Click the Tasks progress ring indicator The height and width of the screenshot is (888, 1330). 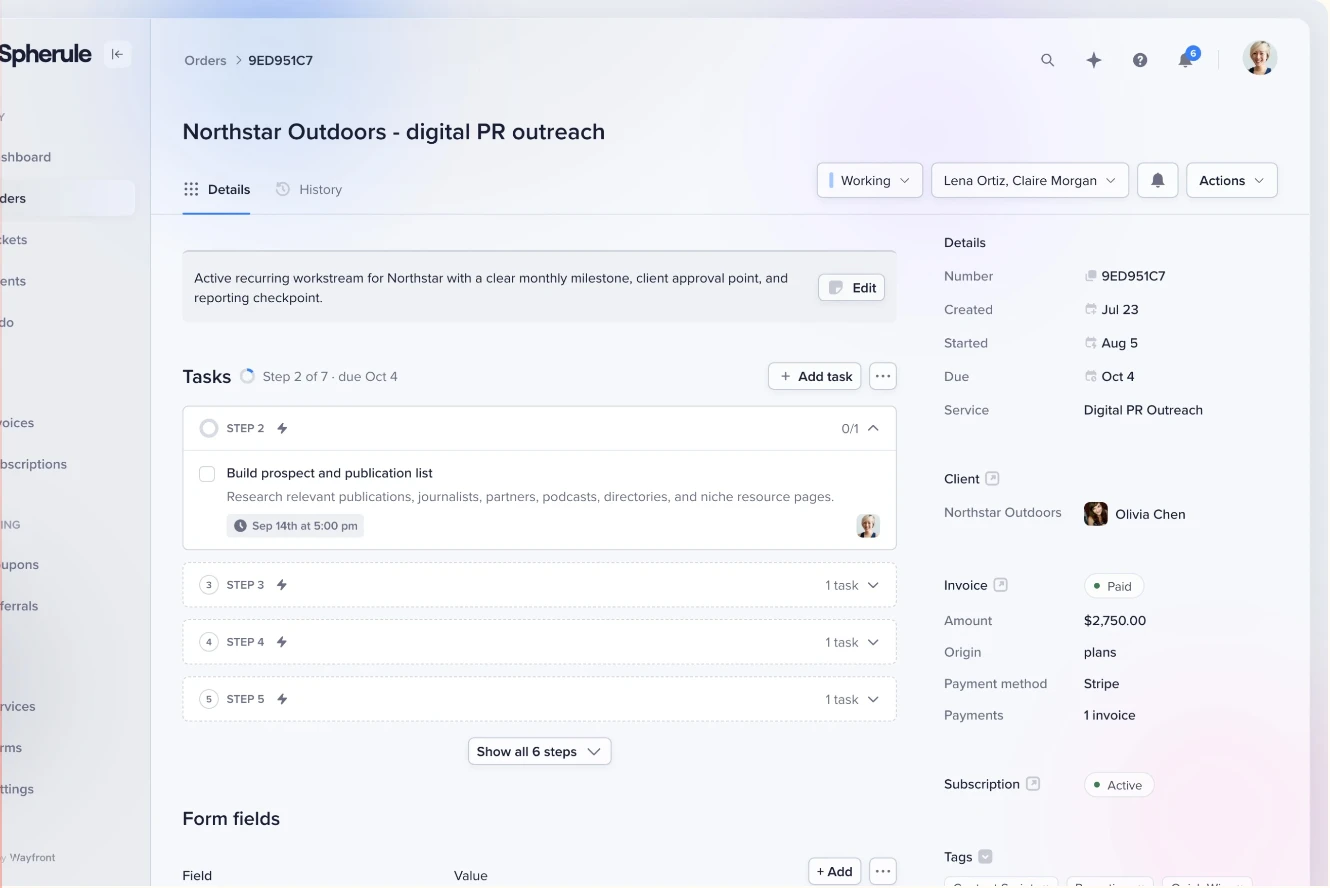tap(248, 376)
